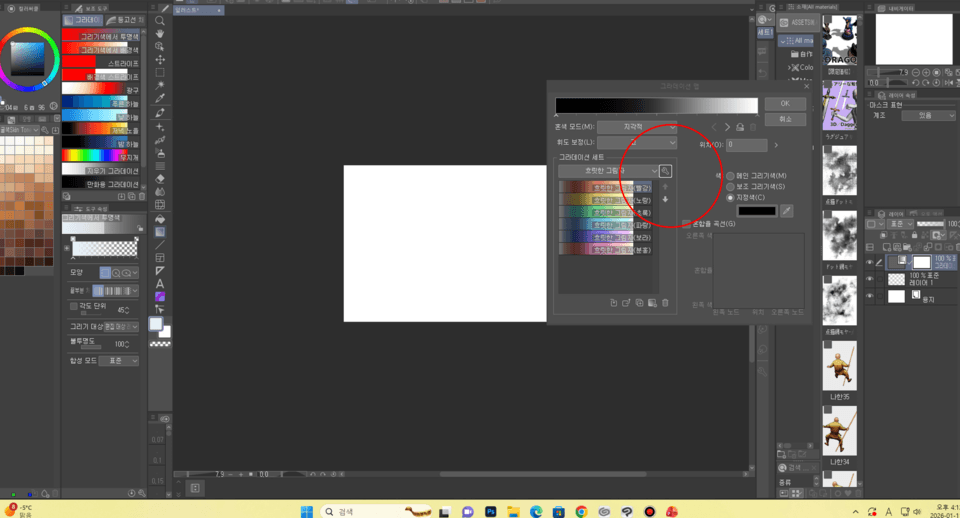Click 취소 to cancel the gradient dialog
The height and width of the screenshot is (518, 960).
pyautogui.click(x=785, y=119)
